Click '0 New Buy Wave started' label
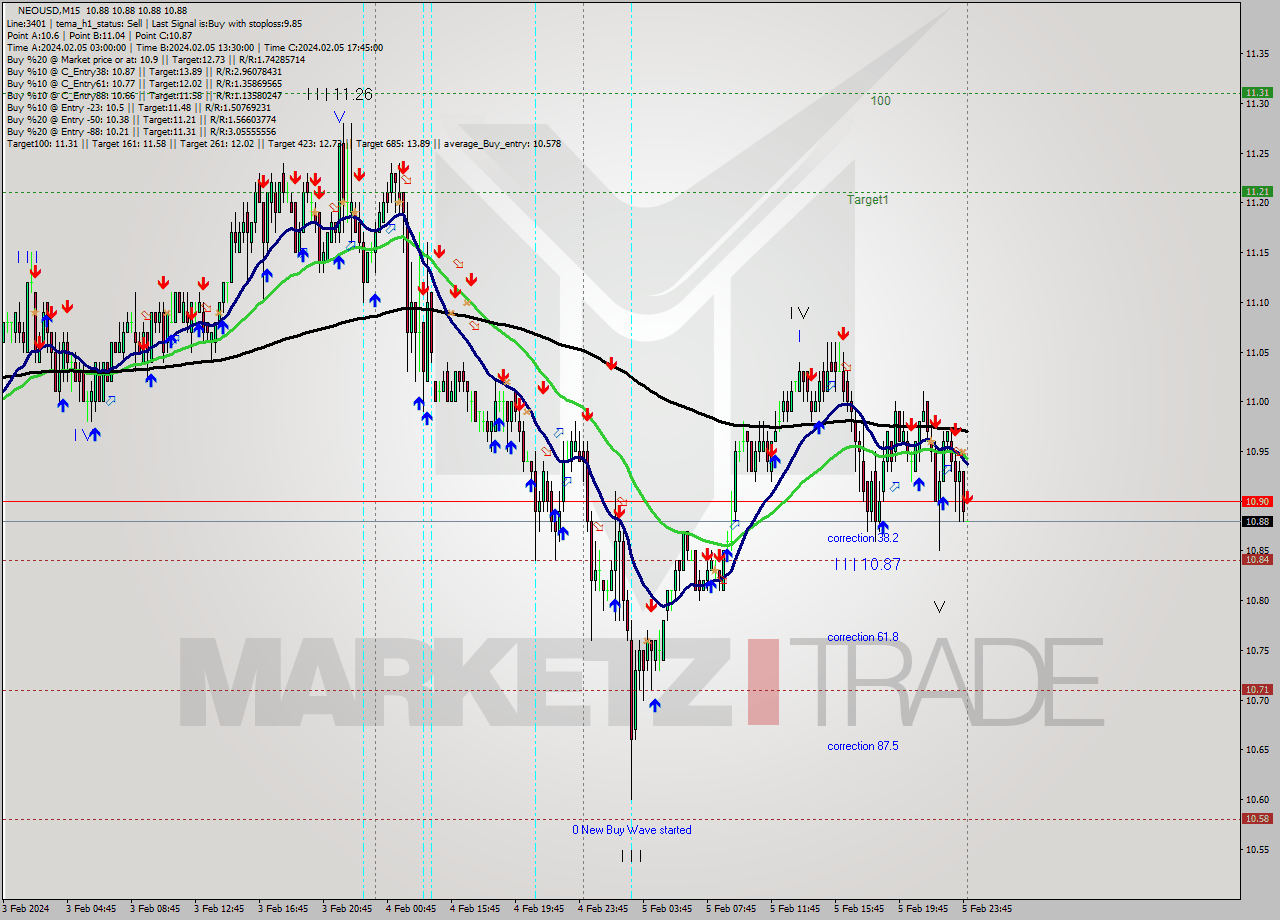 pos(631,830)
